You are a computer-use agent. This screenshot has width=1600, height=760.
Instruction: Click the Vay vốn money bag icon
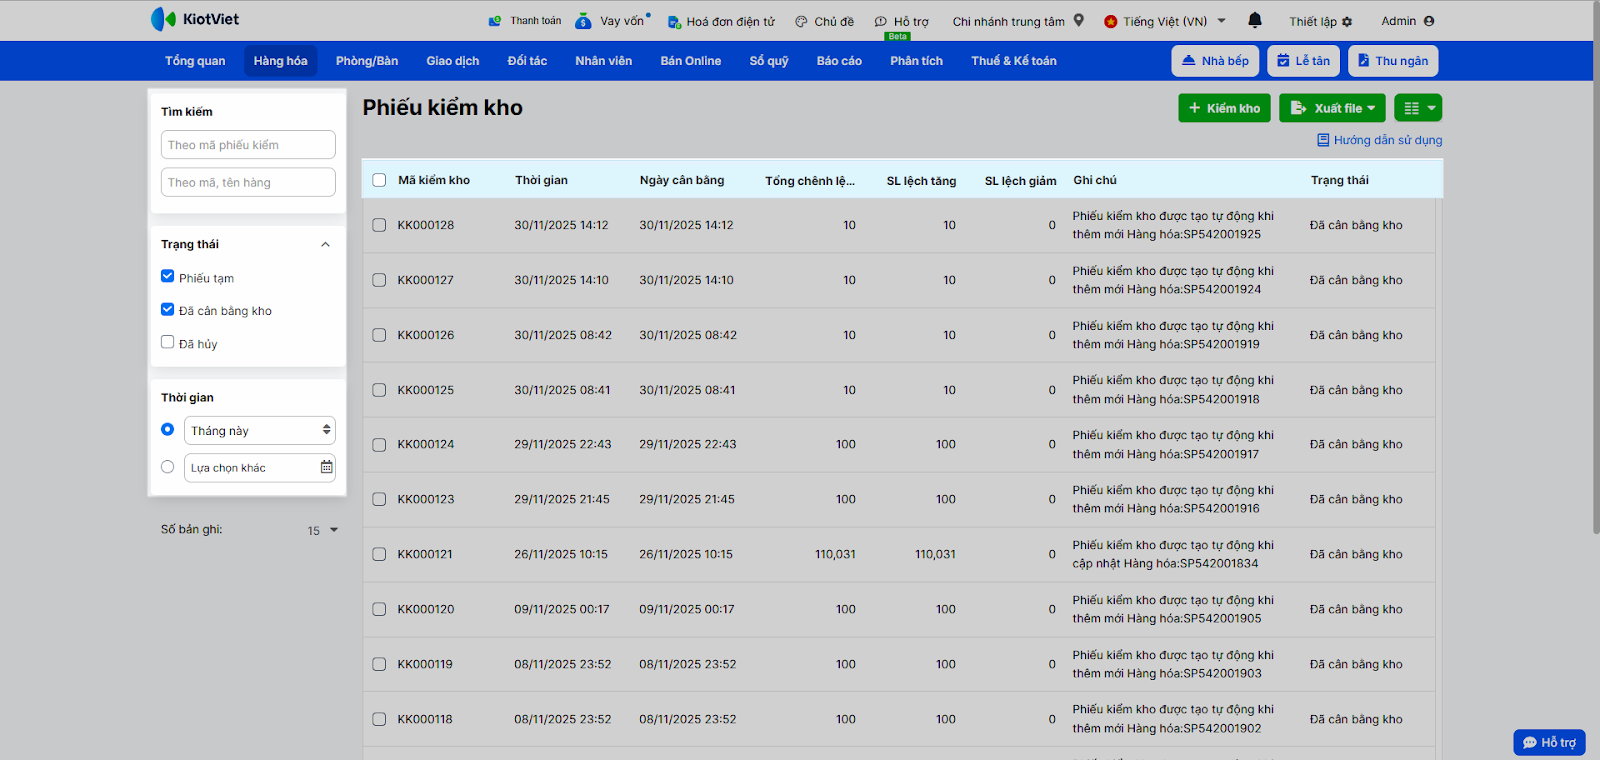click(583, 21)
